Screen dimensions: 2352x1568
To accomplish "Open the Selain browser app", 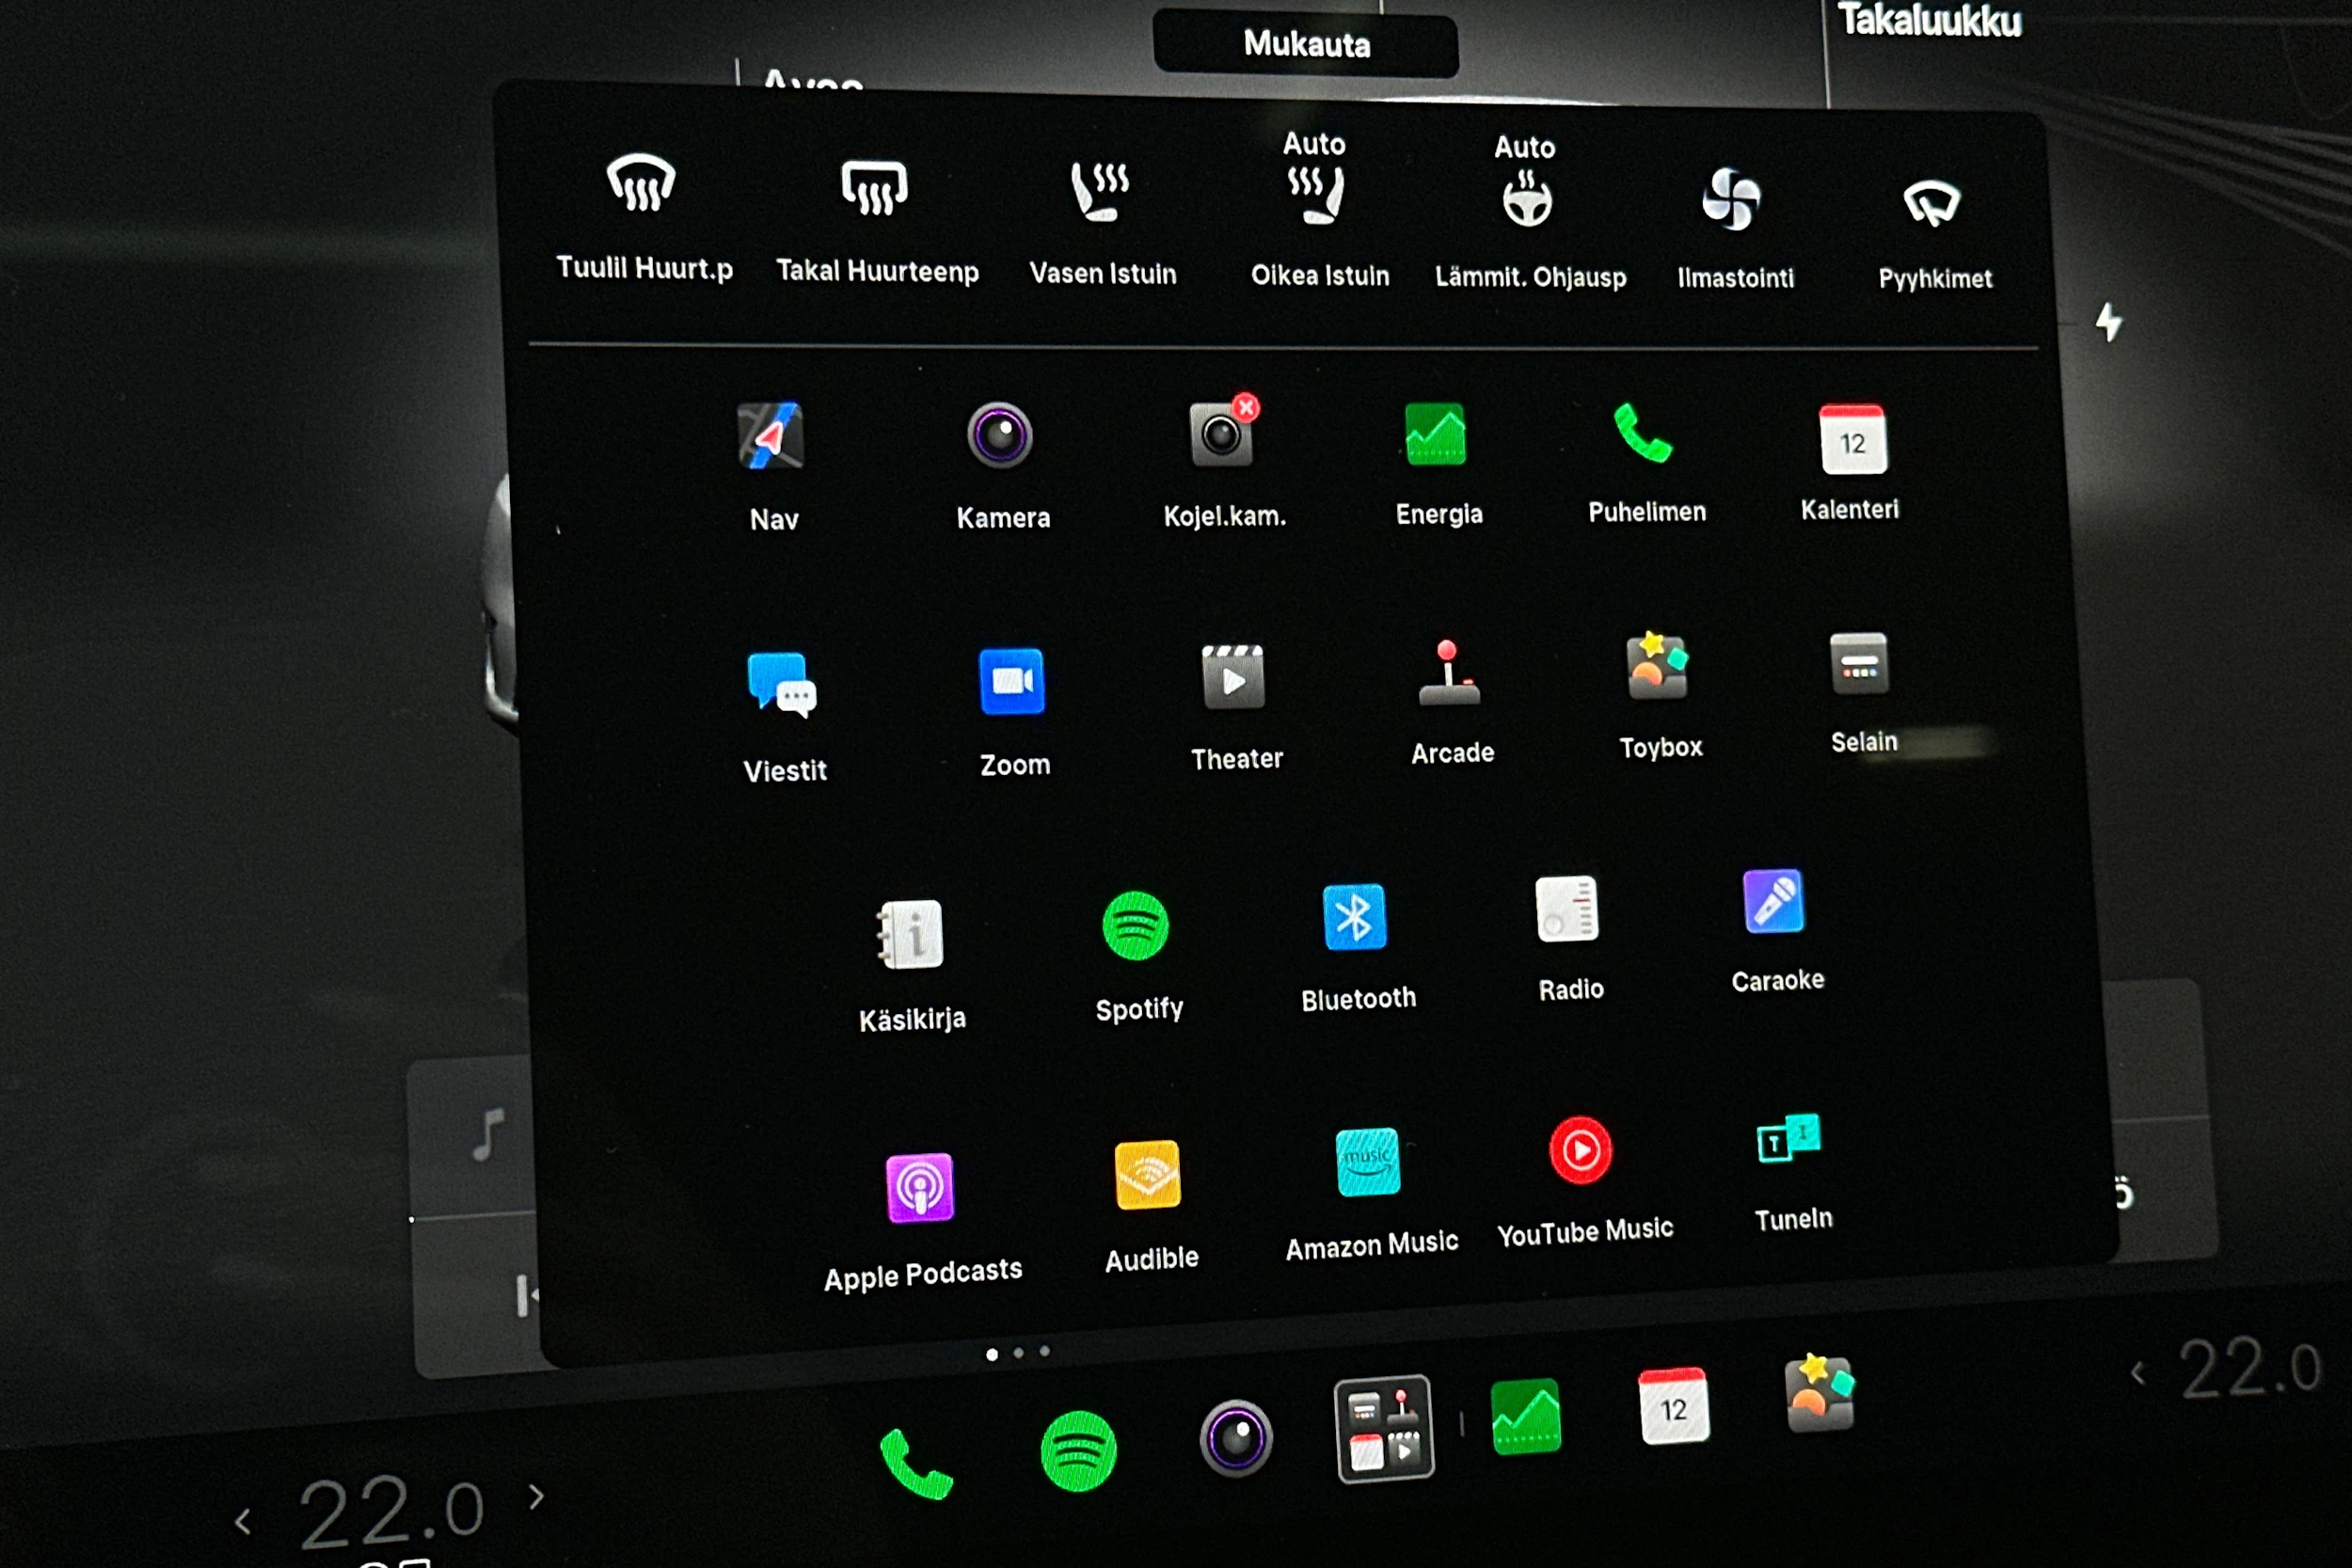I will [x=1859, y=663].
